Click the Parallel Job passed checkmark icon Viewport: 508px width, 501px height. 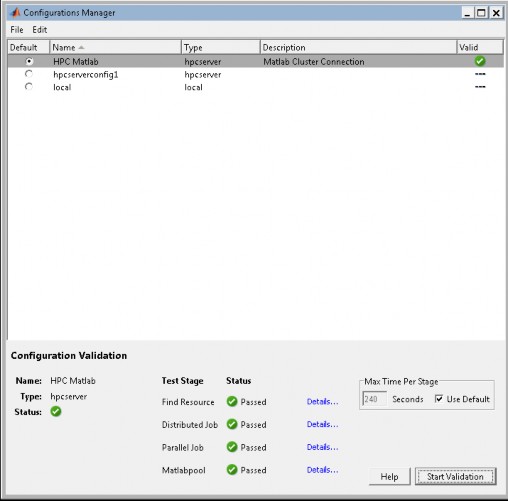pos(232,447)
